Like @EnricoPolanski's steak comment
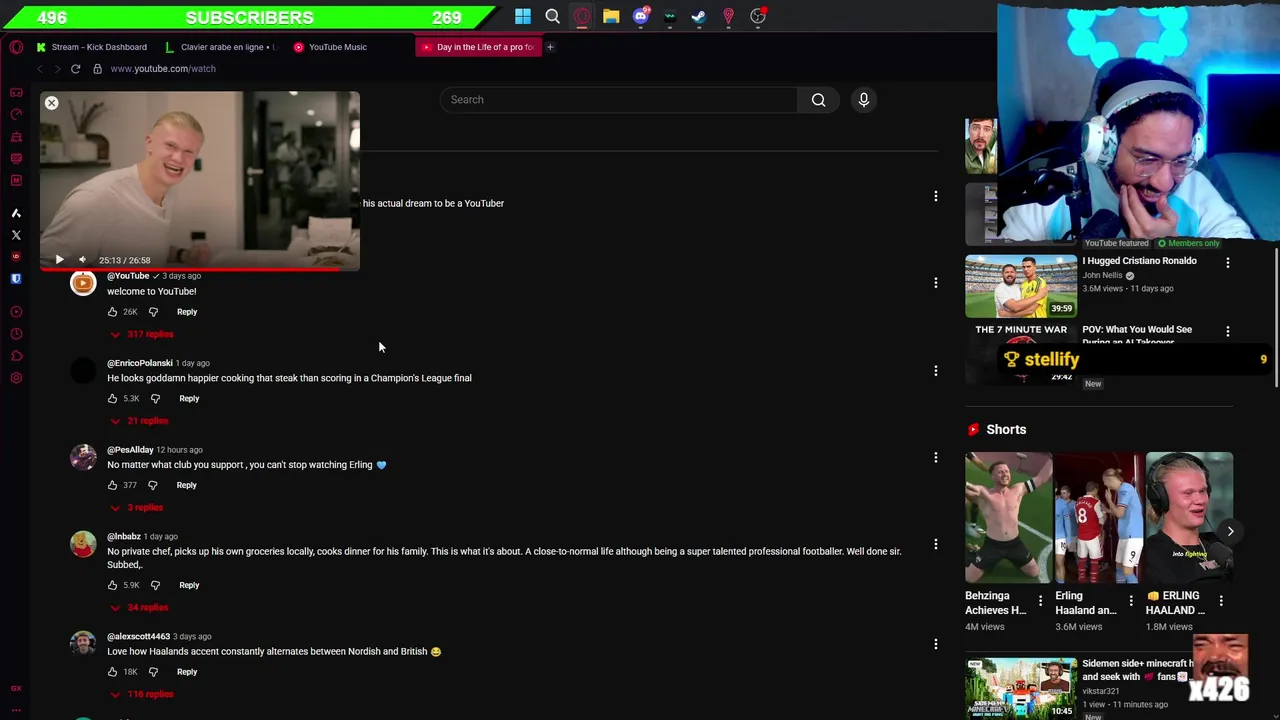1280x720 pixels. 112,399
